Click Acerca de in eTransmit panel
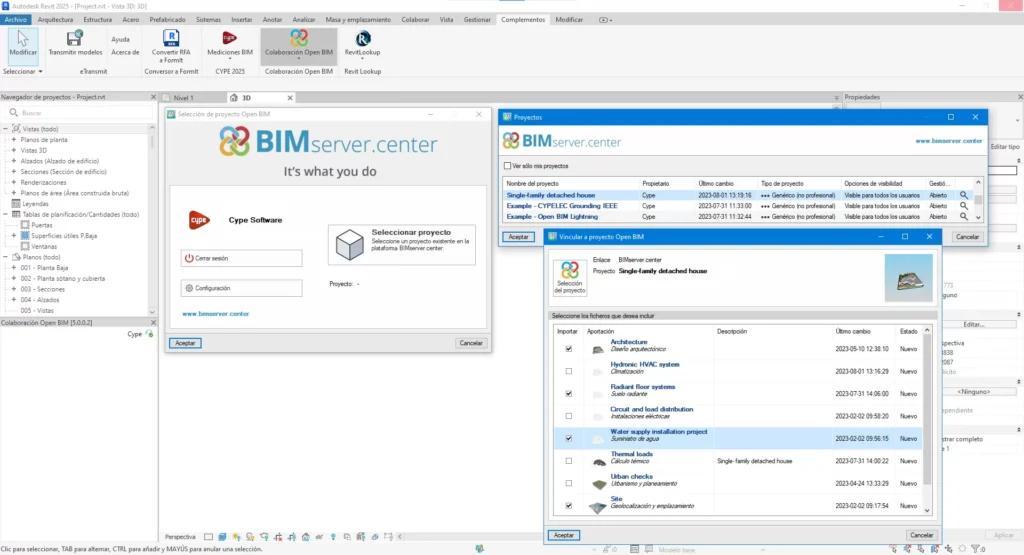 [125, 52]
